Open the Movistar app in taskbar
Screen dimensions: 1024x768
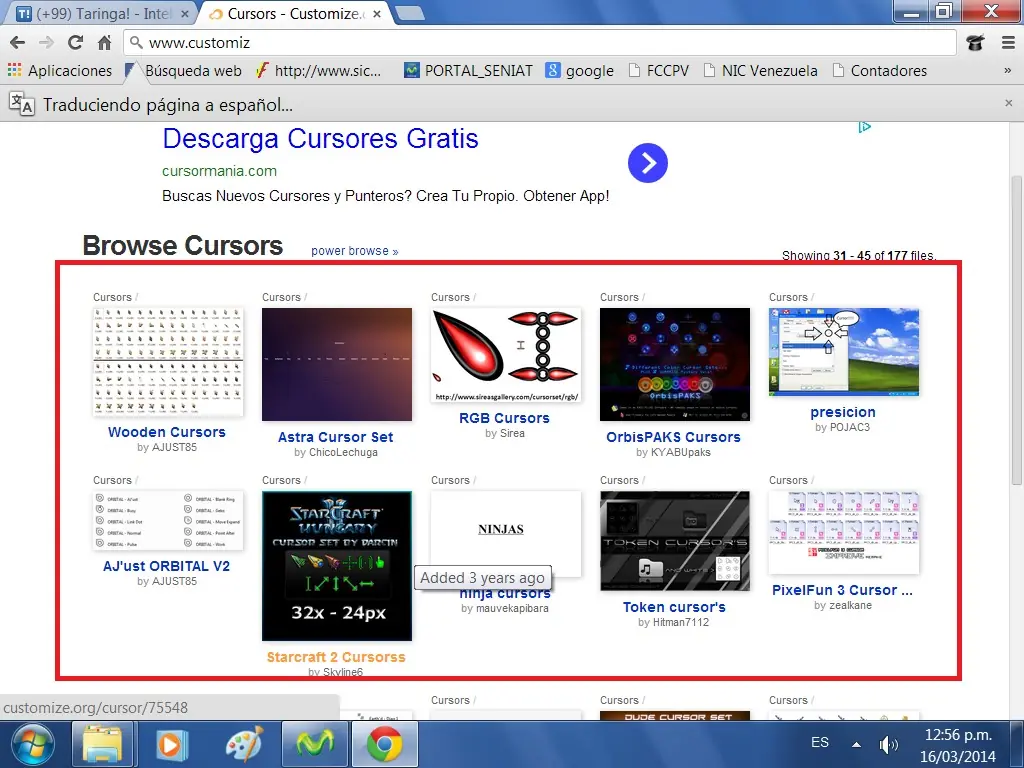(x=314, y=744)
